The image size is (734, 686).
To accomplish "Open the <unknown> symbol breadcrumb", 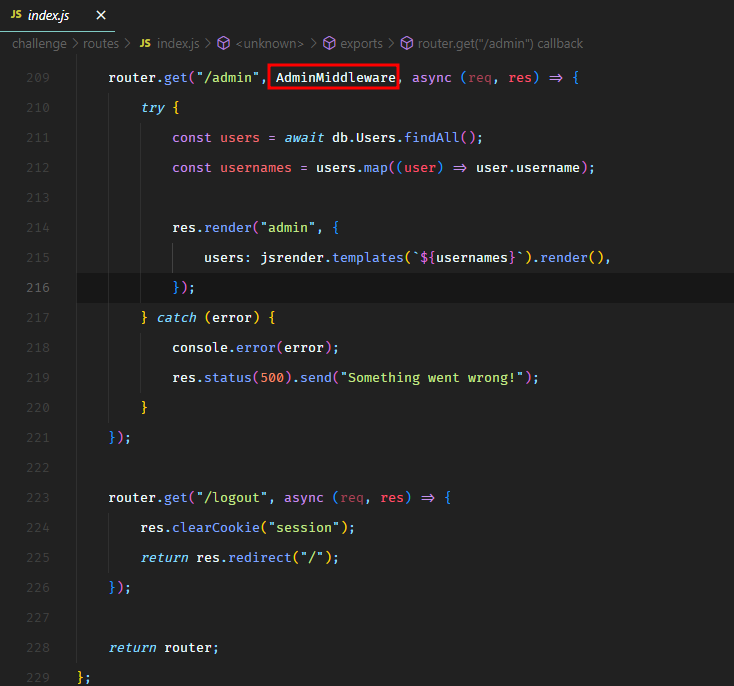I will 271,44.
